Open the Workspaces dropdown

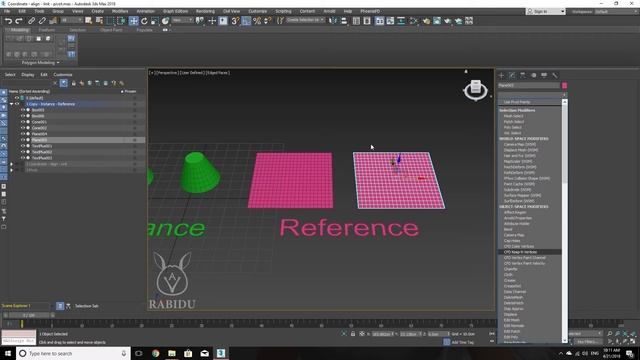click(616, 11)
